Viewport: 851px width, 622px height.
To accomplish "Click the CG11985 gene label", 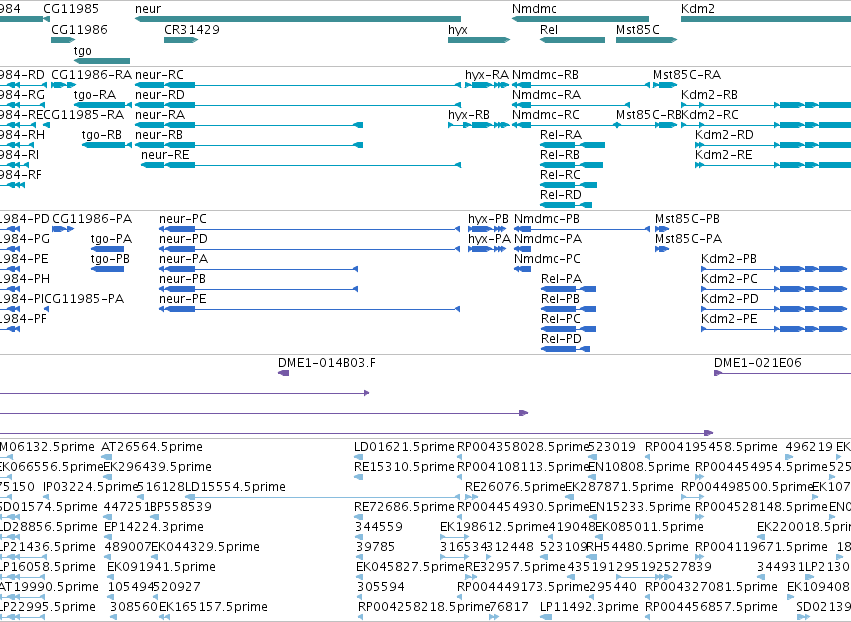I will point(71,9).
